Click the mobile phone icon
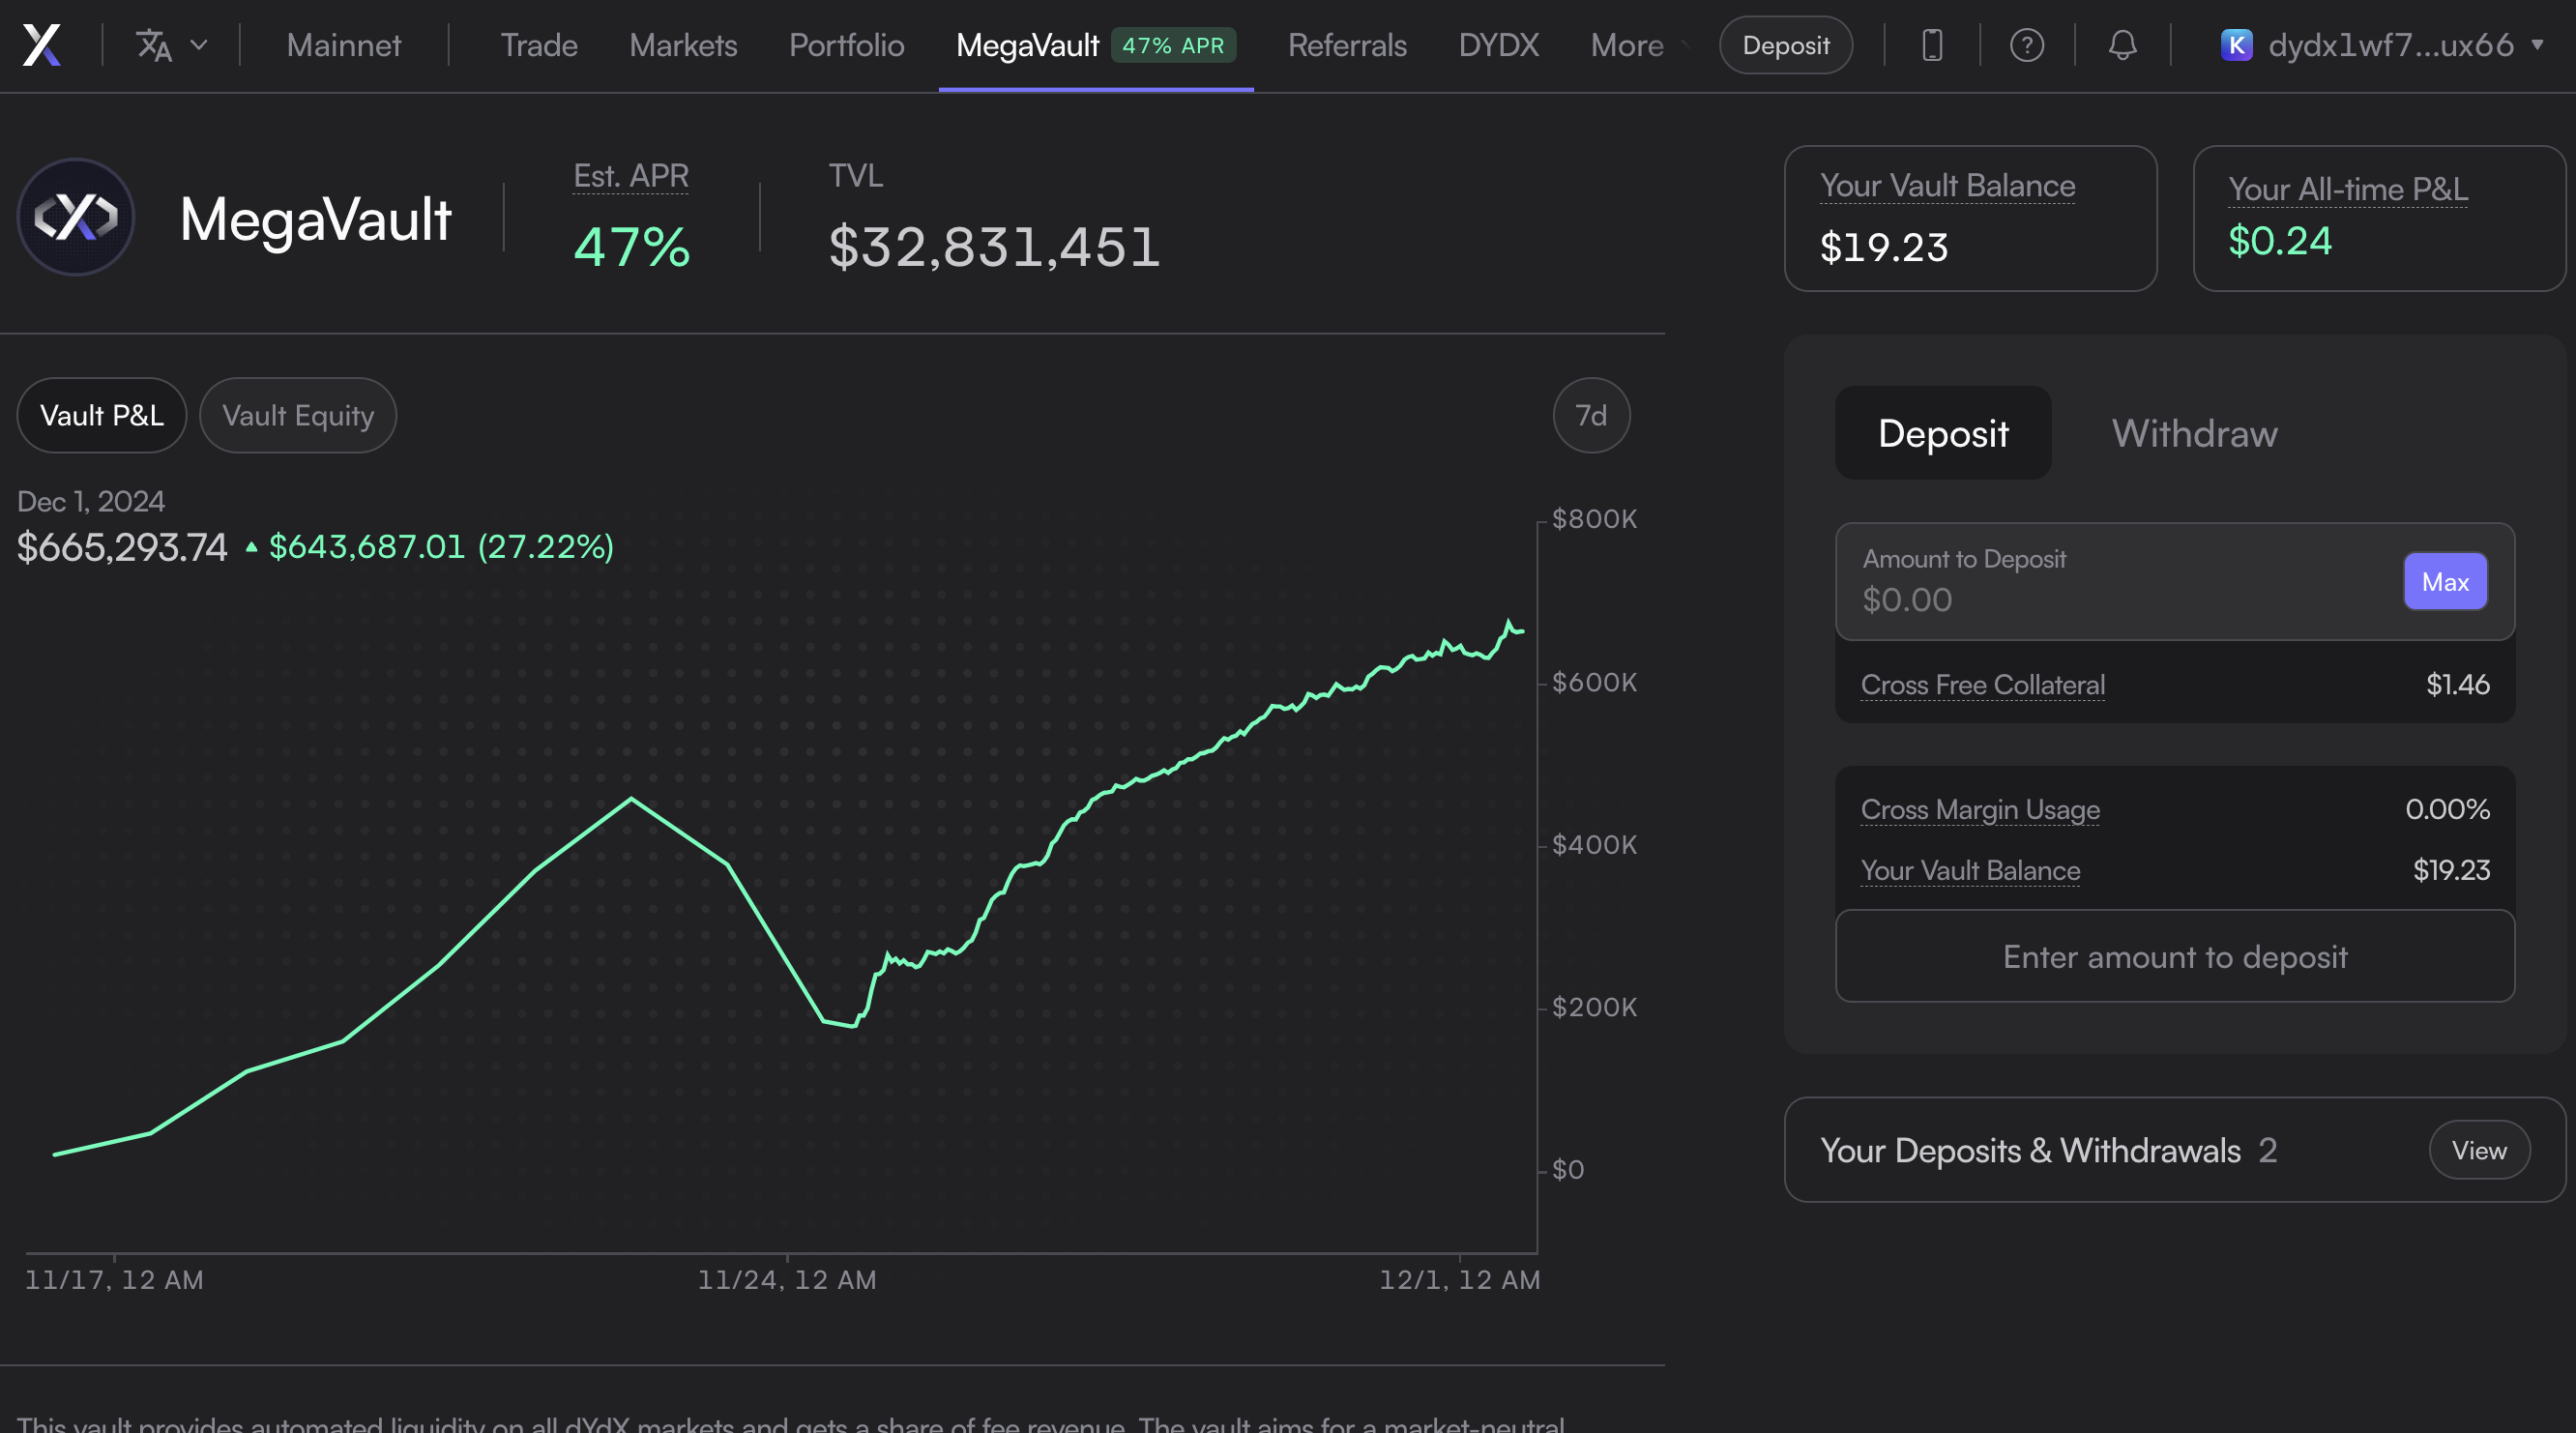Screen dimensions: 2576x1433 click(x=1932, y=45)
